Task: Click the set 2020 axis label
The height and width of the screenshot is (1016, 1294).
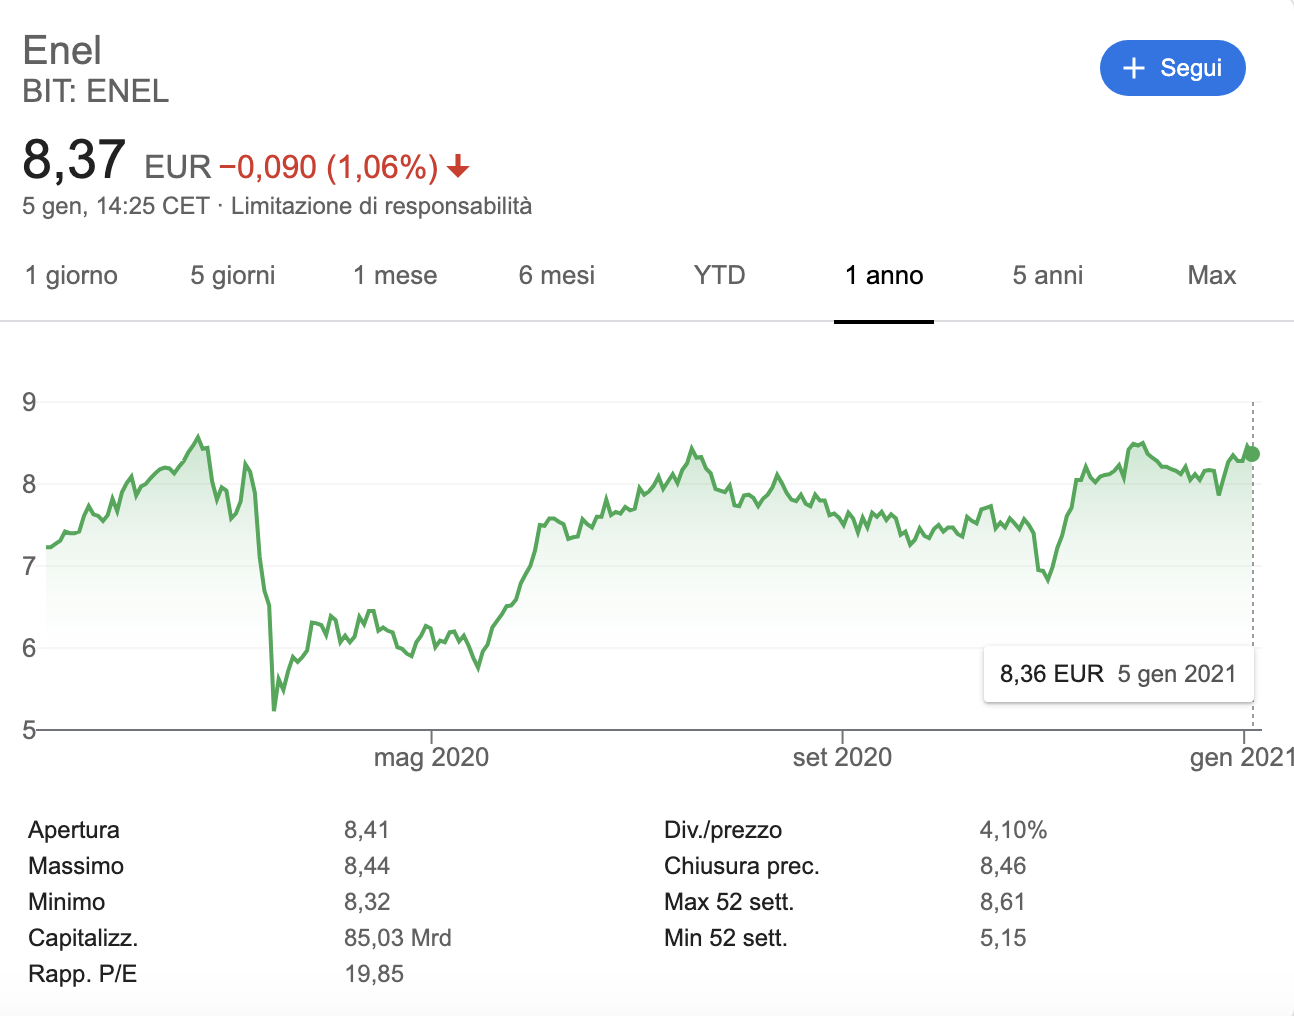Action: 842,757
